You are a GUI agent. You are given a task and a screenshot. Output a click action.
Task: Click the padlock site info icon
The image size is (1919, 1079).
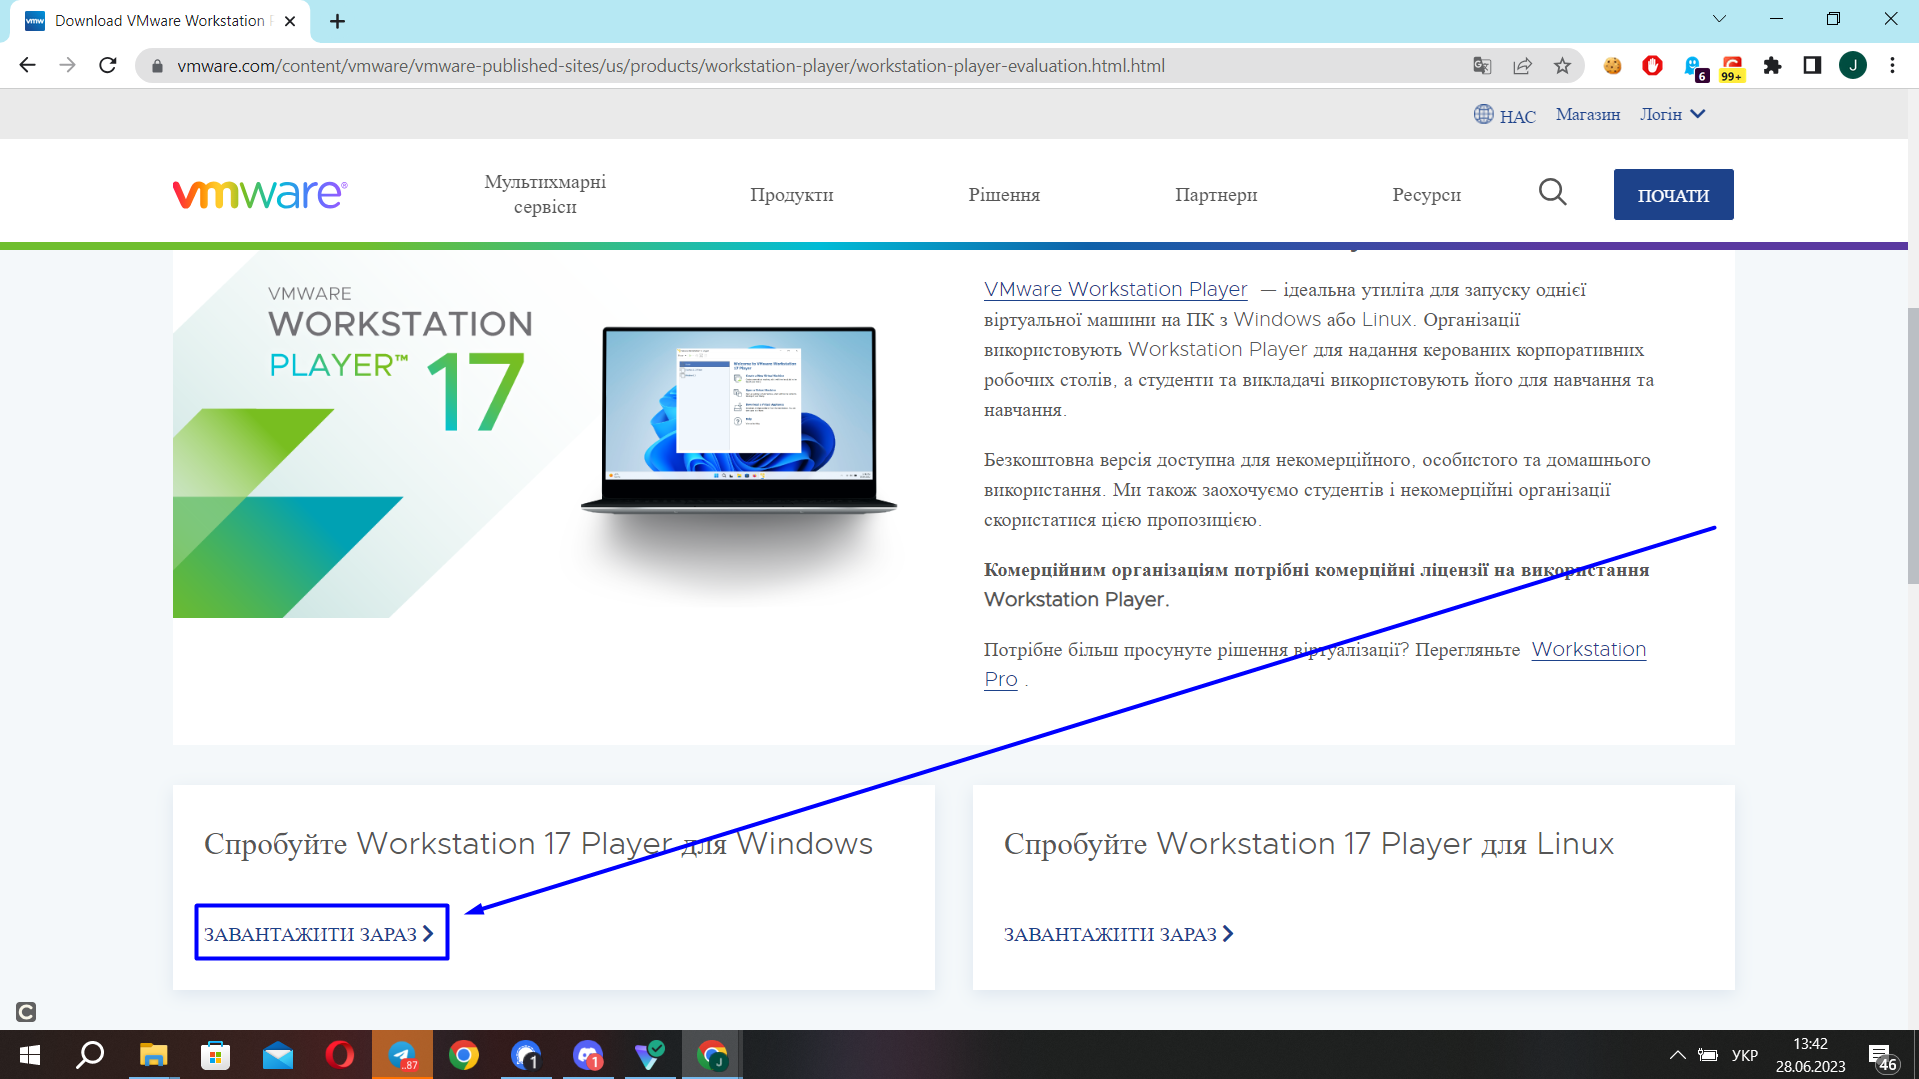coord(157,66)
